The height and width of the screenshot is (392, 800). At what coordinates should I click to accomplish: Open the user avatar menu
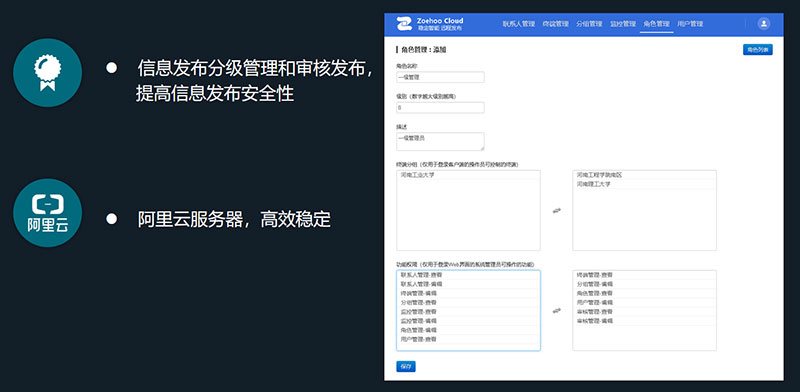pyautogui.click(x=763, y=23)
